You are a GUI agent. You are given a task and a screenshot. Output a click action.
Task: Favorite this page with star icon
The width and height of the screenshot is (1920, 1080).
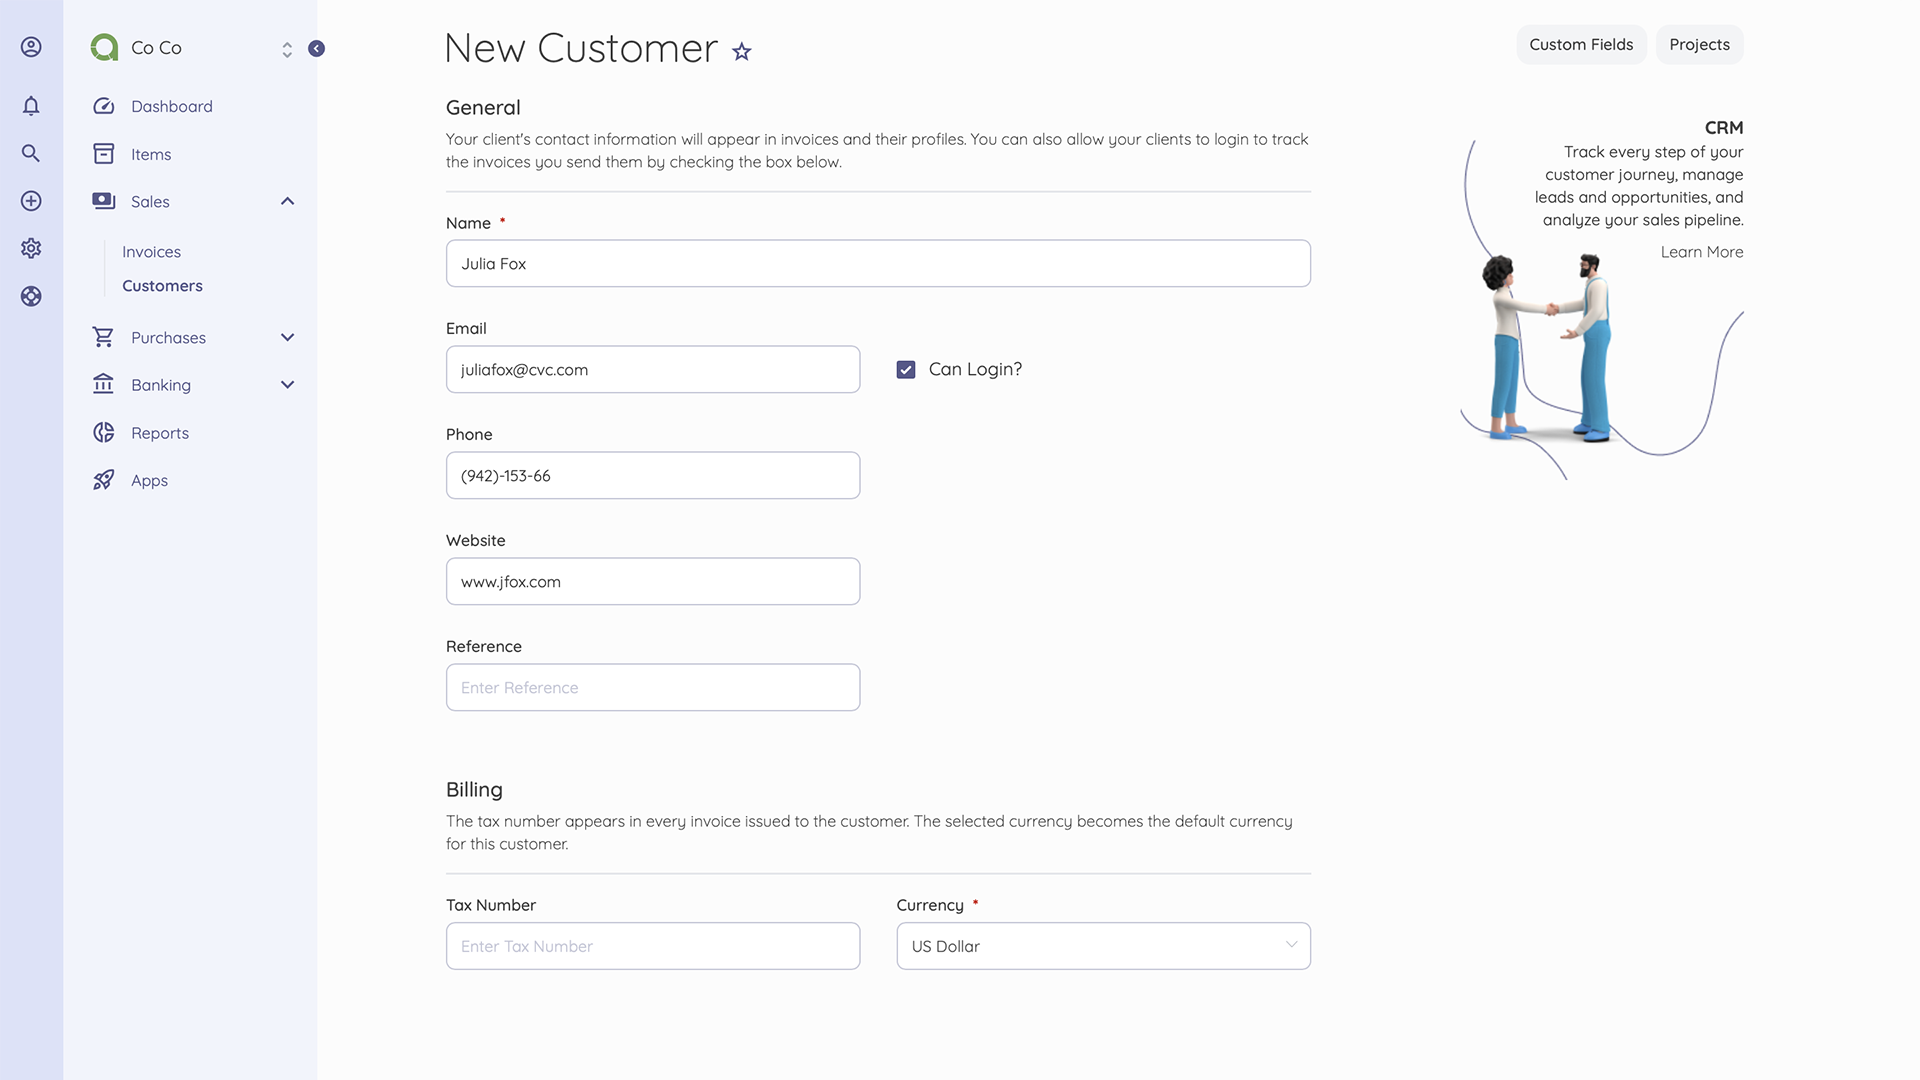(x=741, y=52)
